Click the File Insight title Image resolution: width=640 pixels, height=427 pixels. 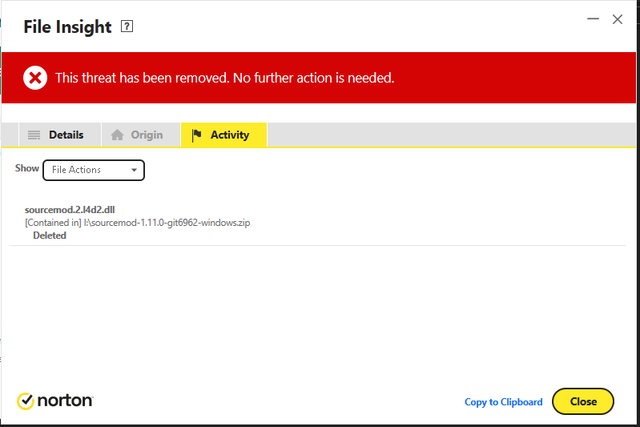tap(67, 27)
